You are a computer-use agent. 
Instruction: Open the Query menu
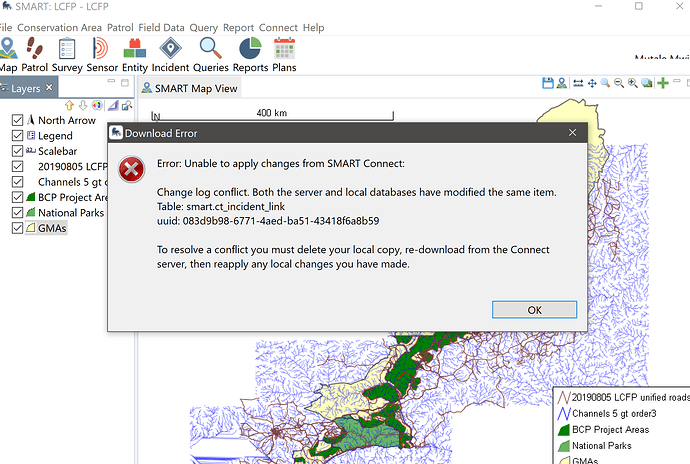(204, 27)
